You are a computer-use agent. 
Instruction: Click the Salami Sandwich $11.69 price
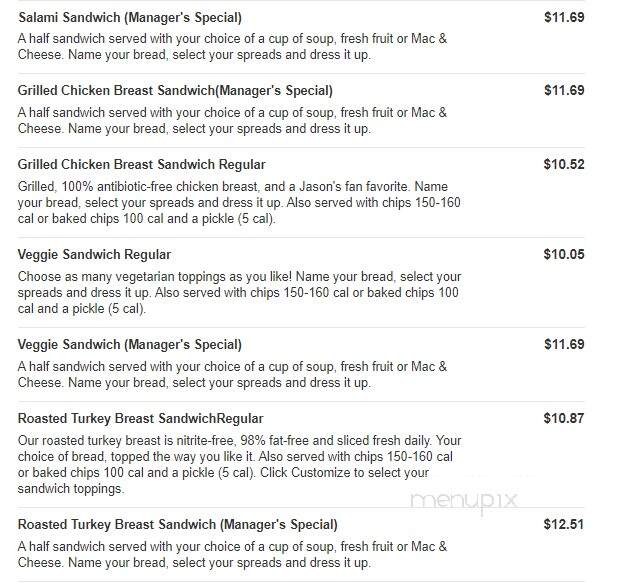coord(564,17)
